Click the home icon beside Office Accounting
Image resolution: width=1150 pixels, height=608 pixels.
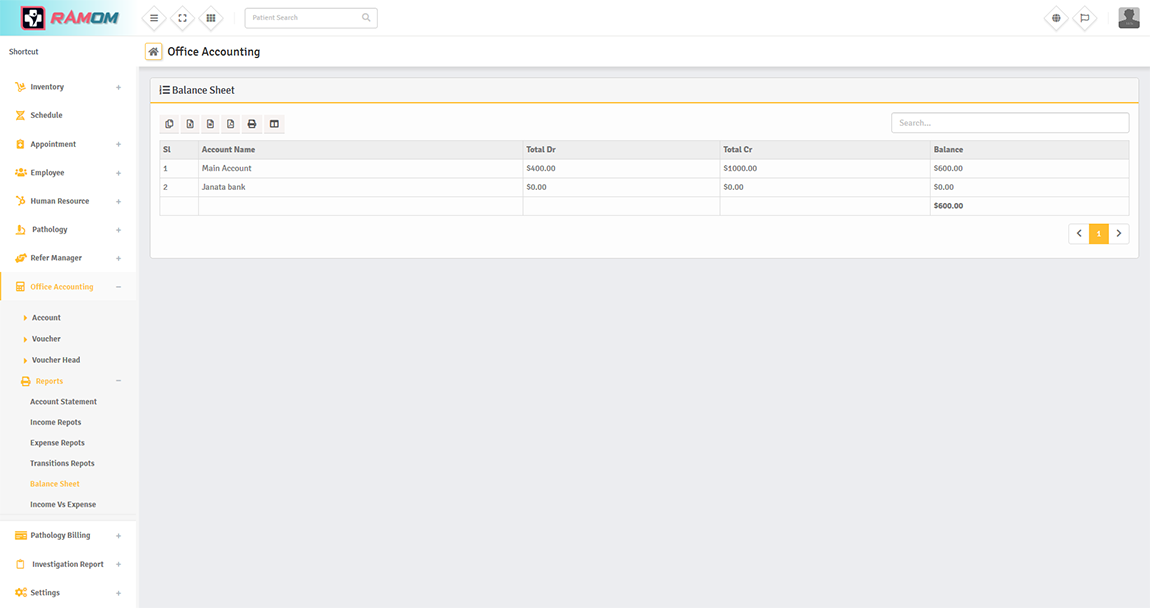click(x=153, y=52)
